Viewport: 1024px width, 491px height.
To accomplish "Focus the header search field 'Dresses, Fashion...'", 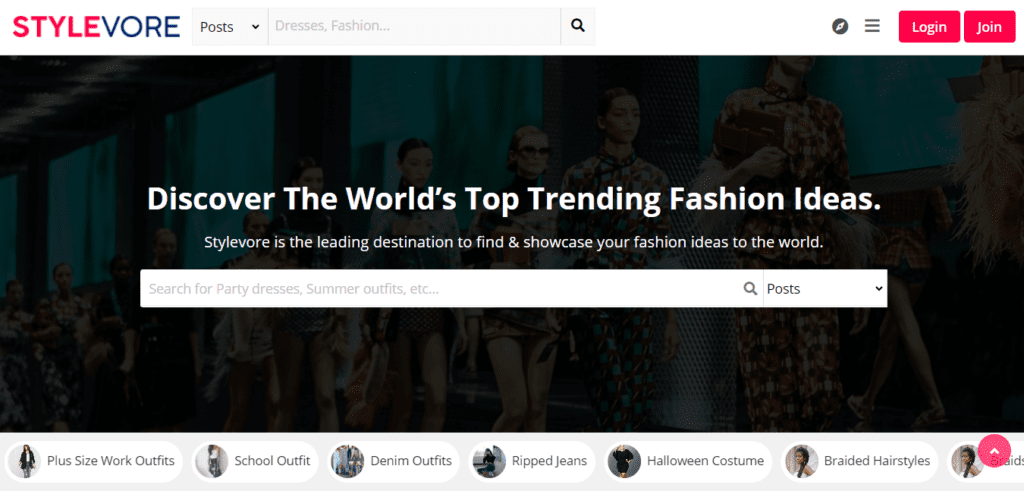I will coord(414,27).
